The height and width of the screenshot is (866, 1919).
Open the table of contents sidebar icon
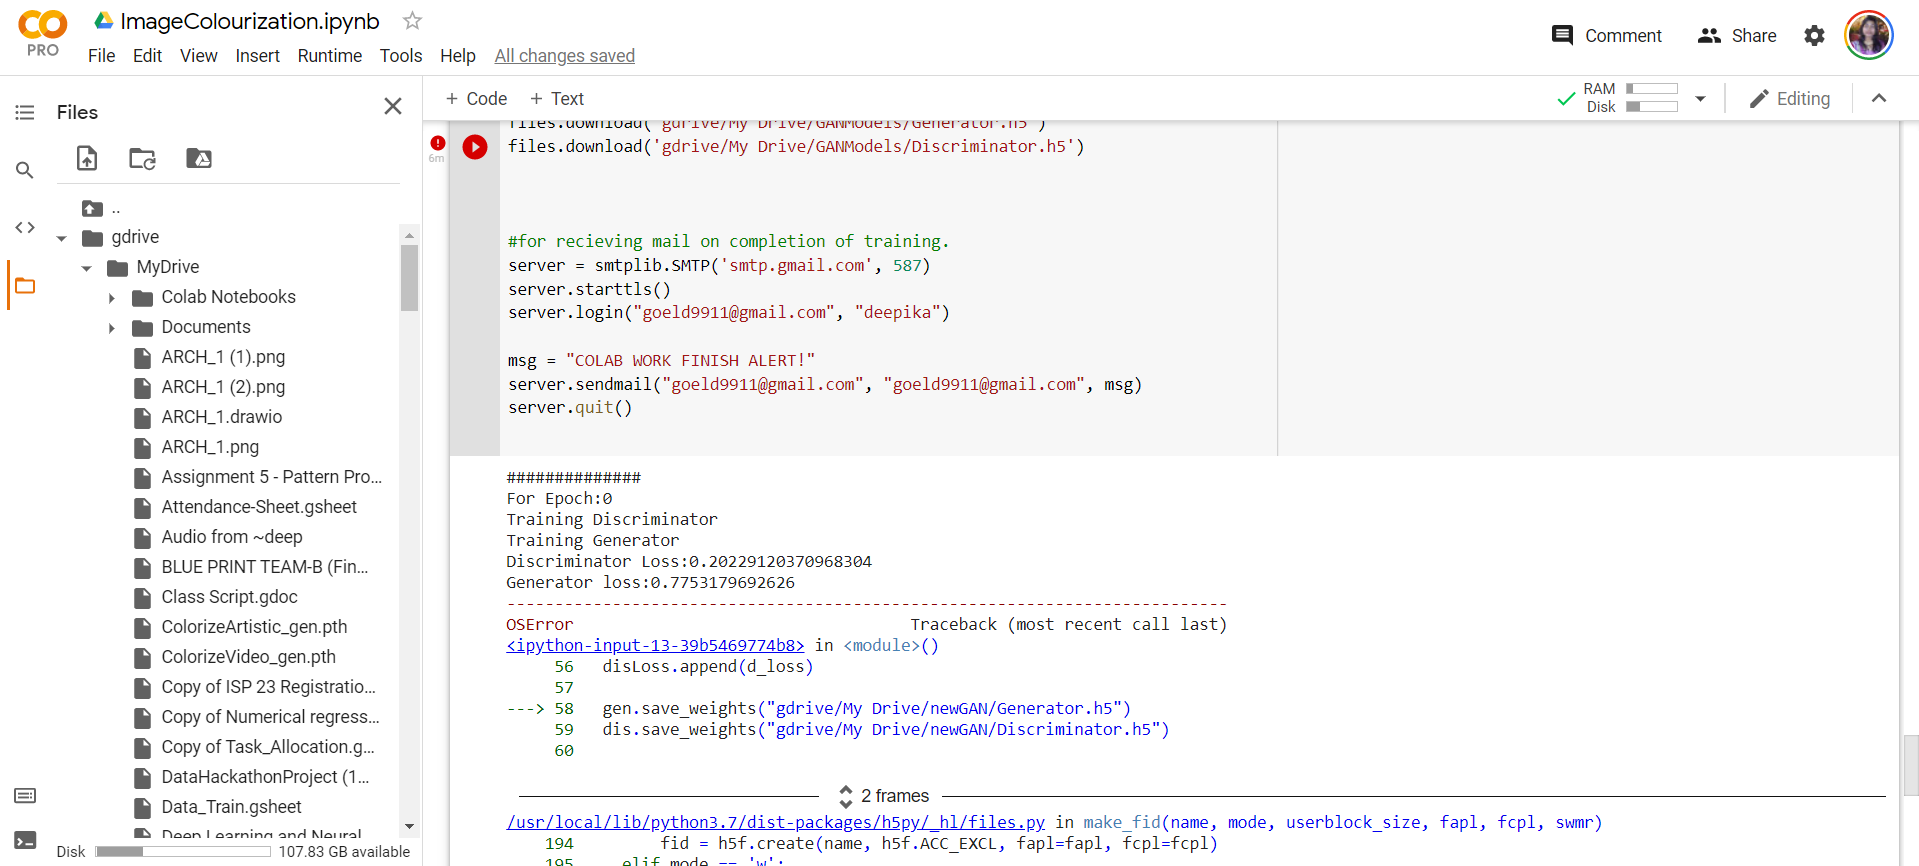(x=25, y=112)
